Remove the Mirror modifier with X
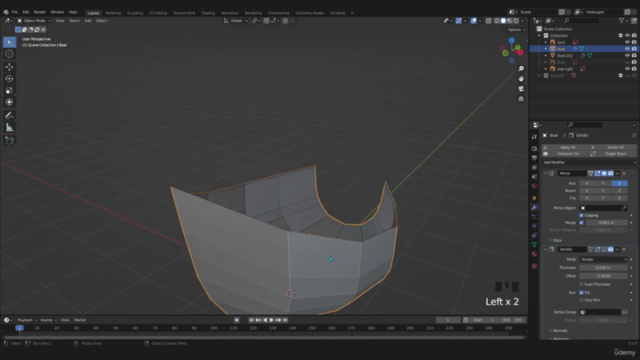The image size is (640, 360). pos(624,173)
